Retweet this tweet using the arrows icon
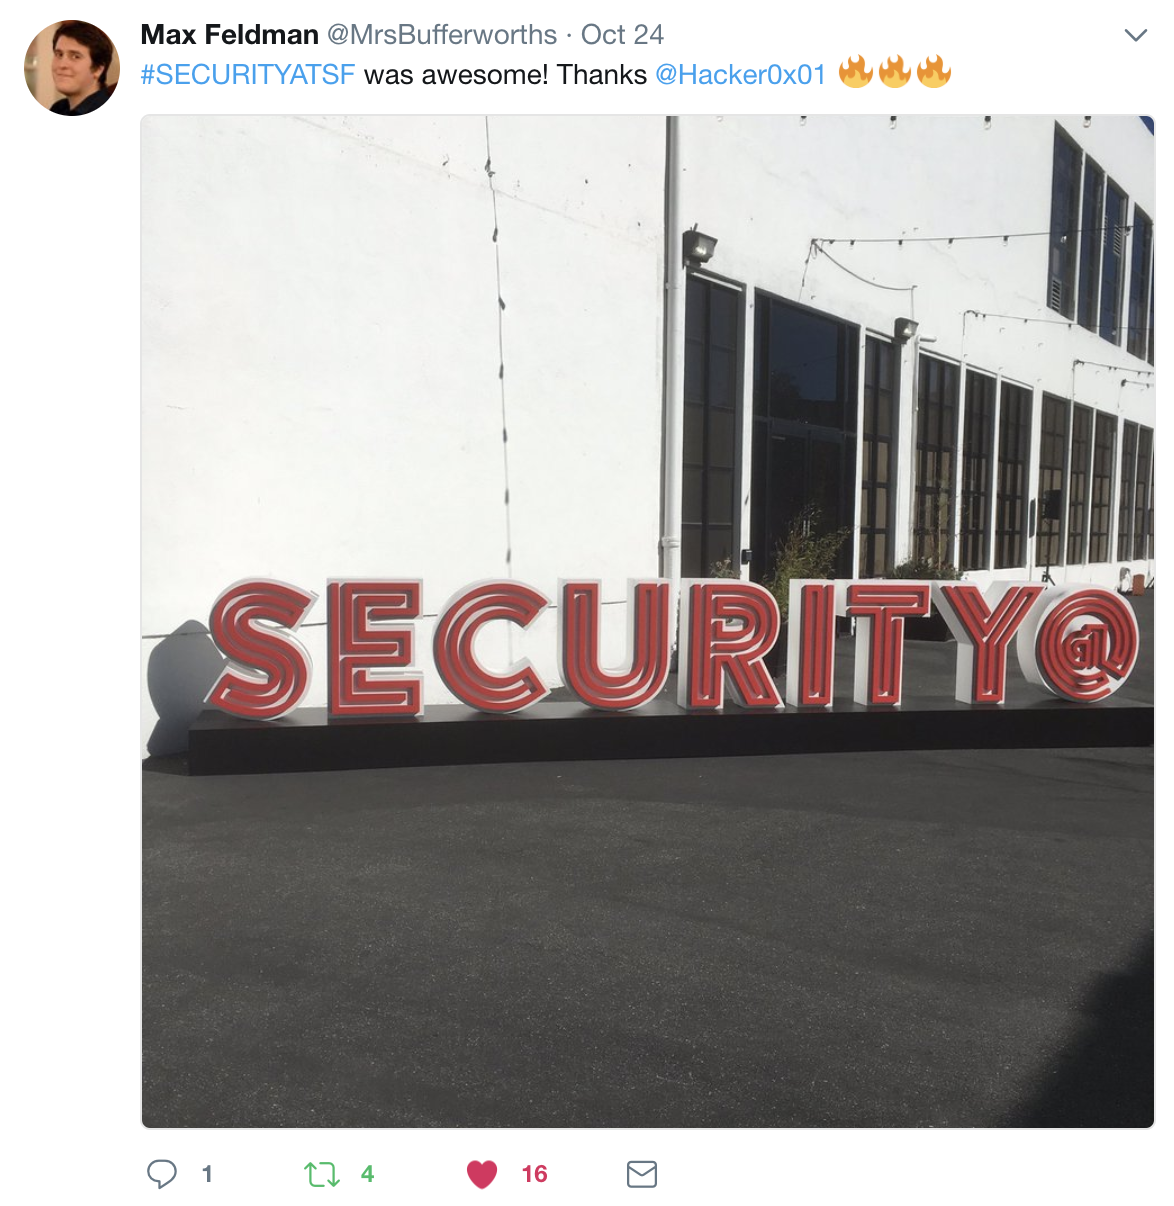 (322, 1174)
